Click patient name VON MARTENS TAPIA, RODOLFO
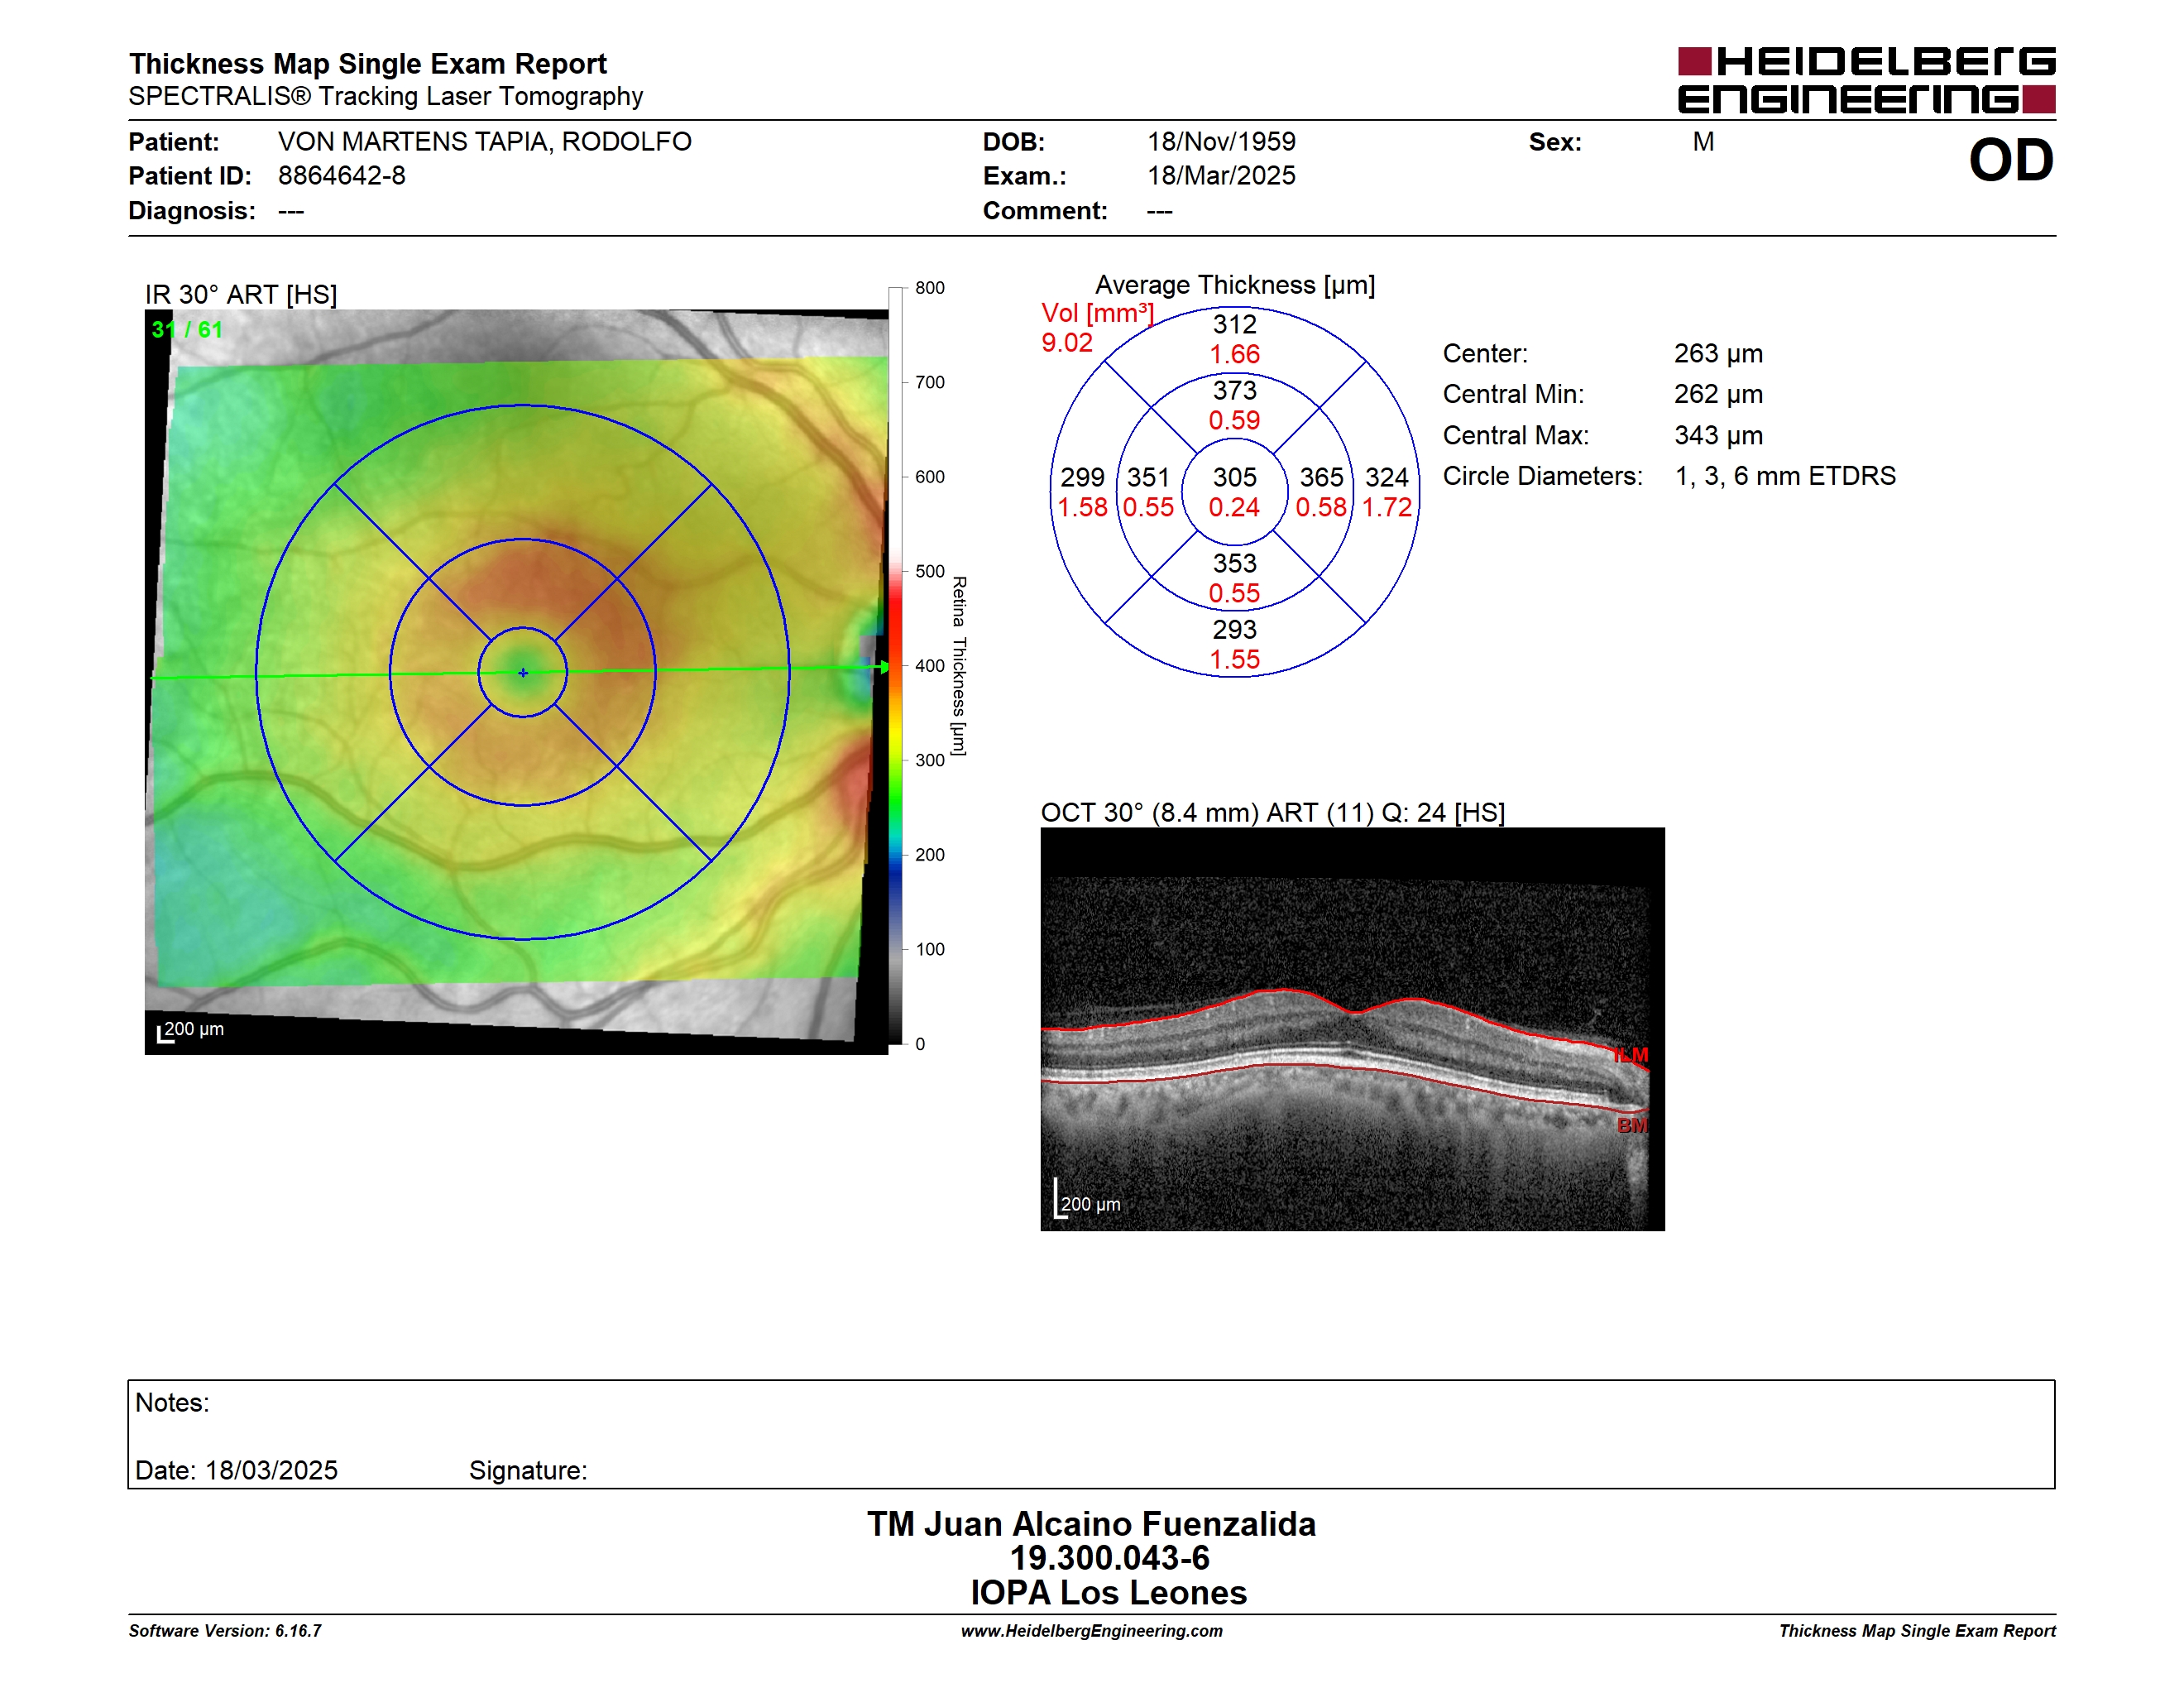Viewport: 2184px width, 1688px height. click(484, 142)
